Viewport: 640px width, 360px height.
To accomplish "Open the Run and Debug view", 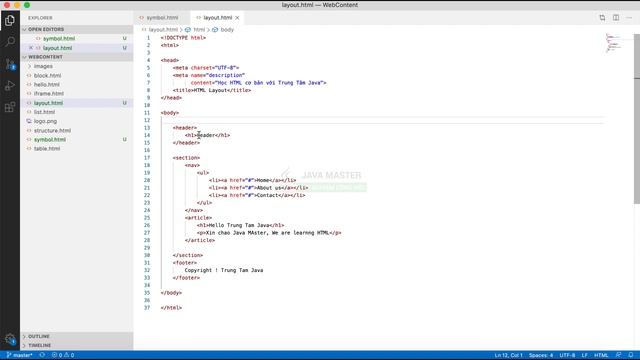I will point(10,86).
